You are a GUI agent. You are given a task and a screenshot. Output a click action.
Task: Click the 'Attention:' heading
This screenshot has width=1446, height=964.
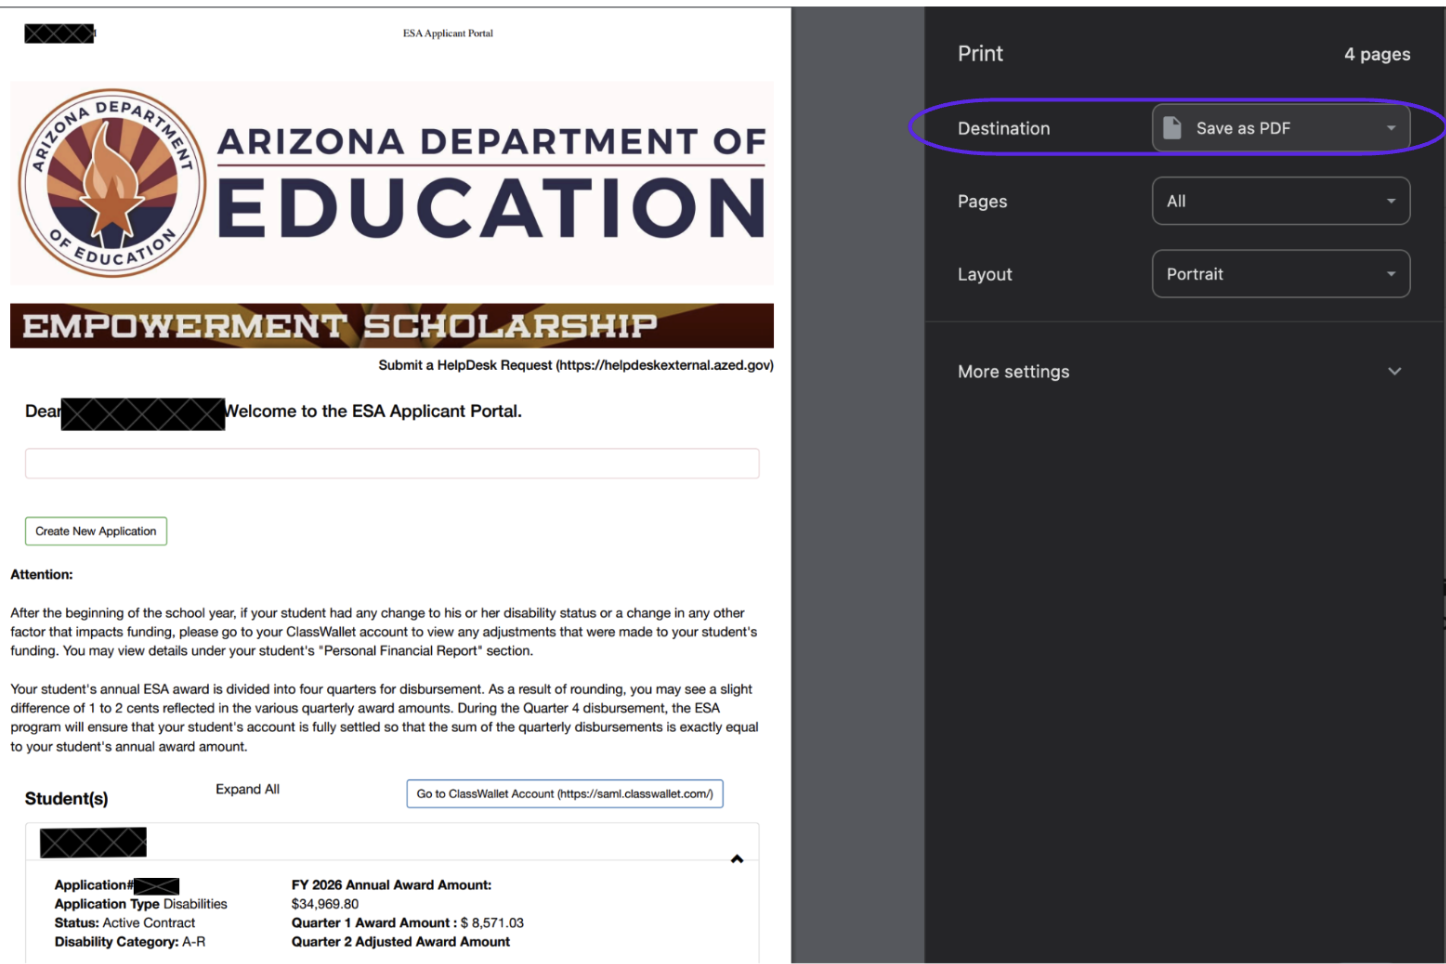click(x=42, y=574)
